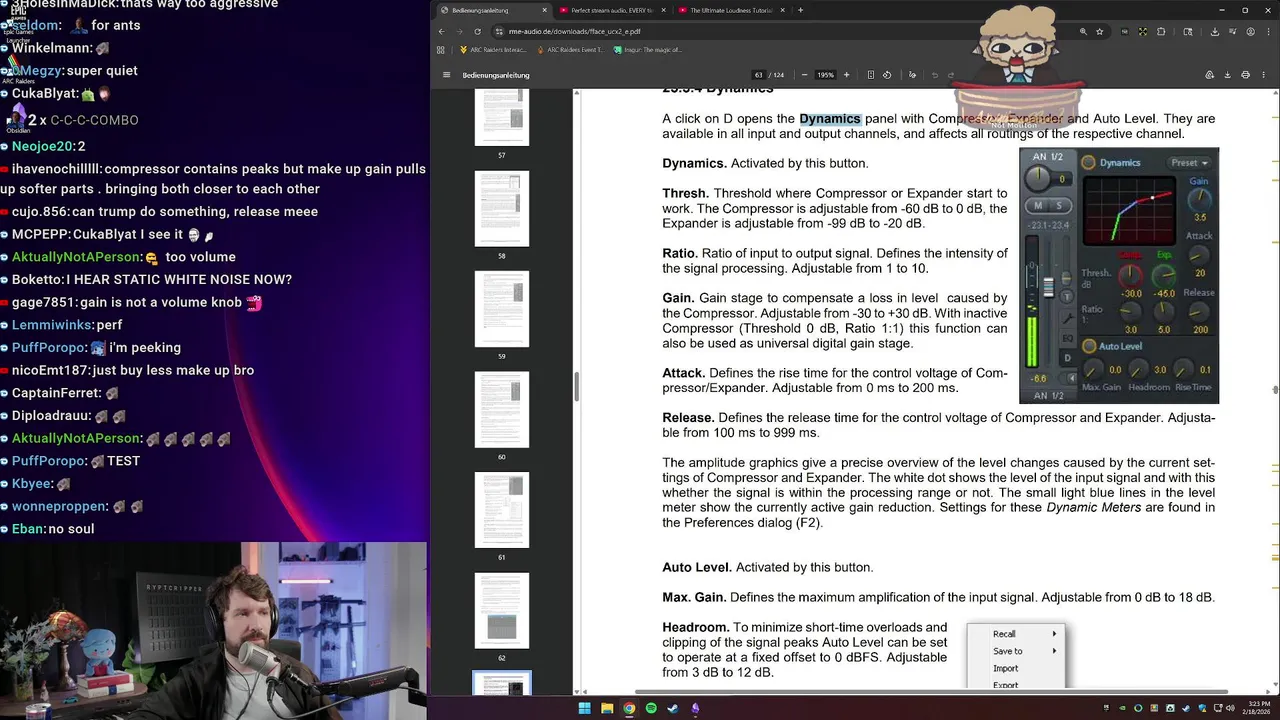
Task: Zoom out the PDF with minus button
Action: pyautogui.click(x=802, y=75)
